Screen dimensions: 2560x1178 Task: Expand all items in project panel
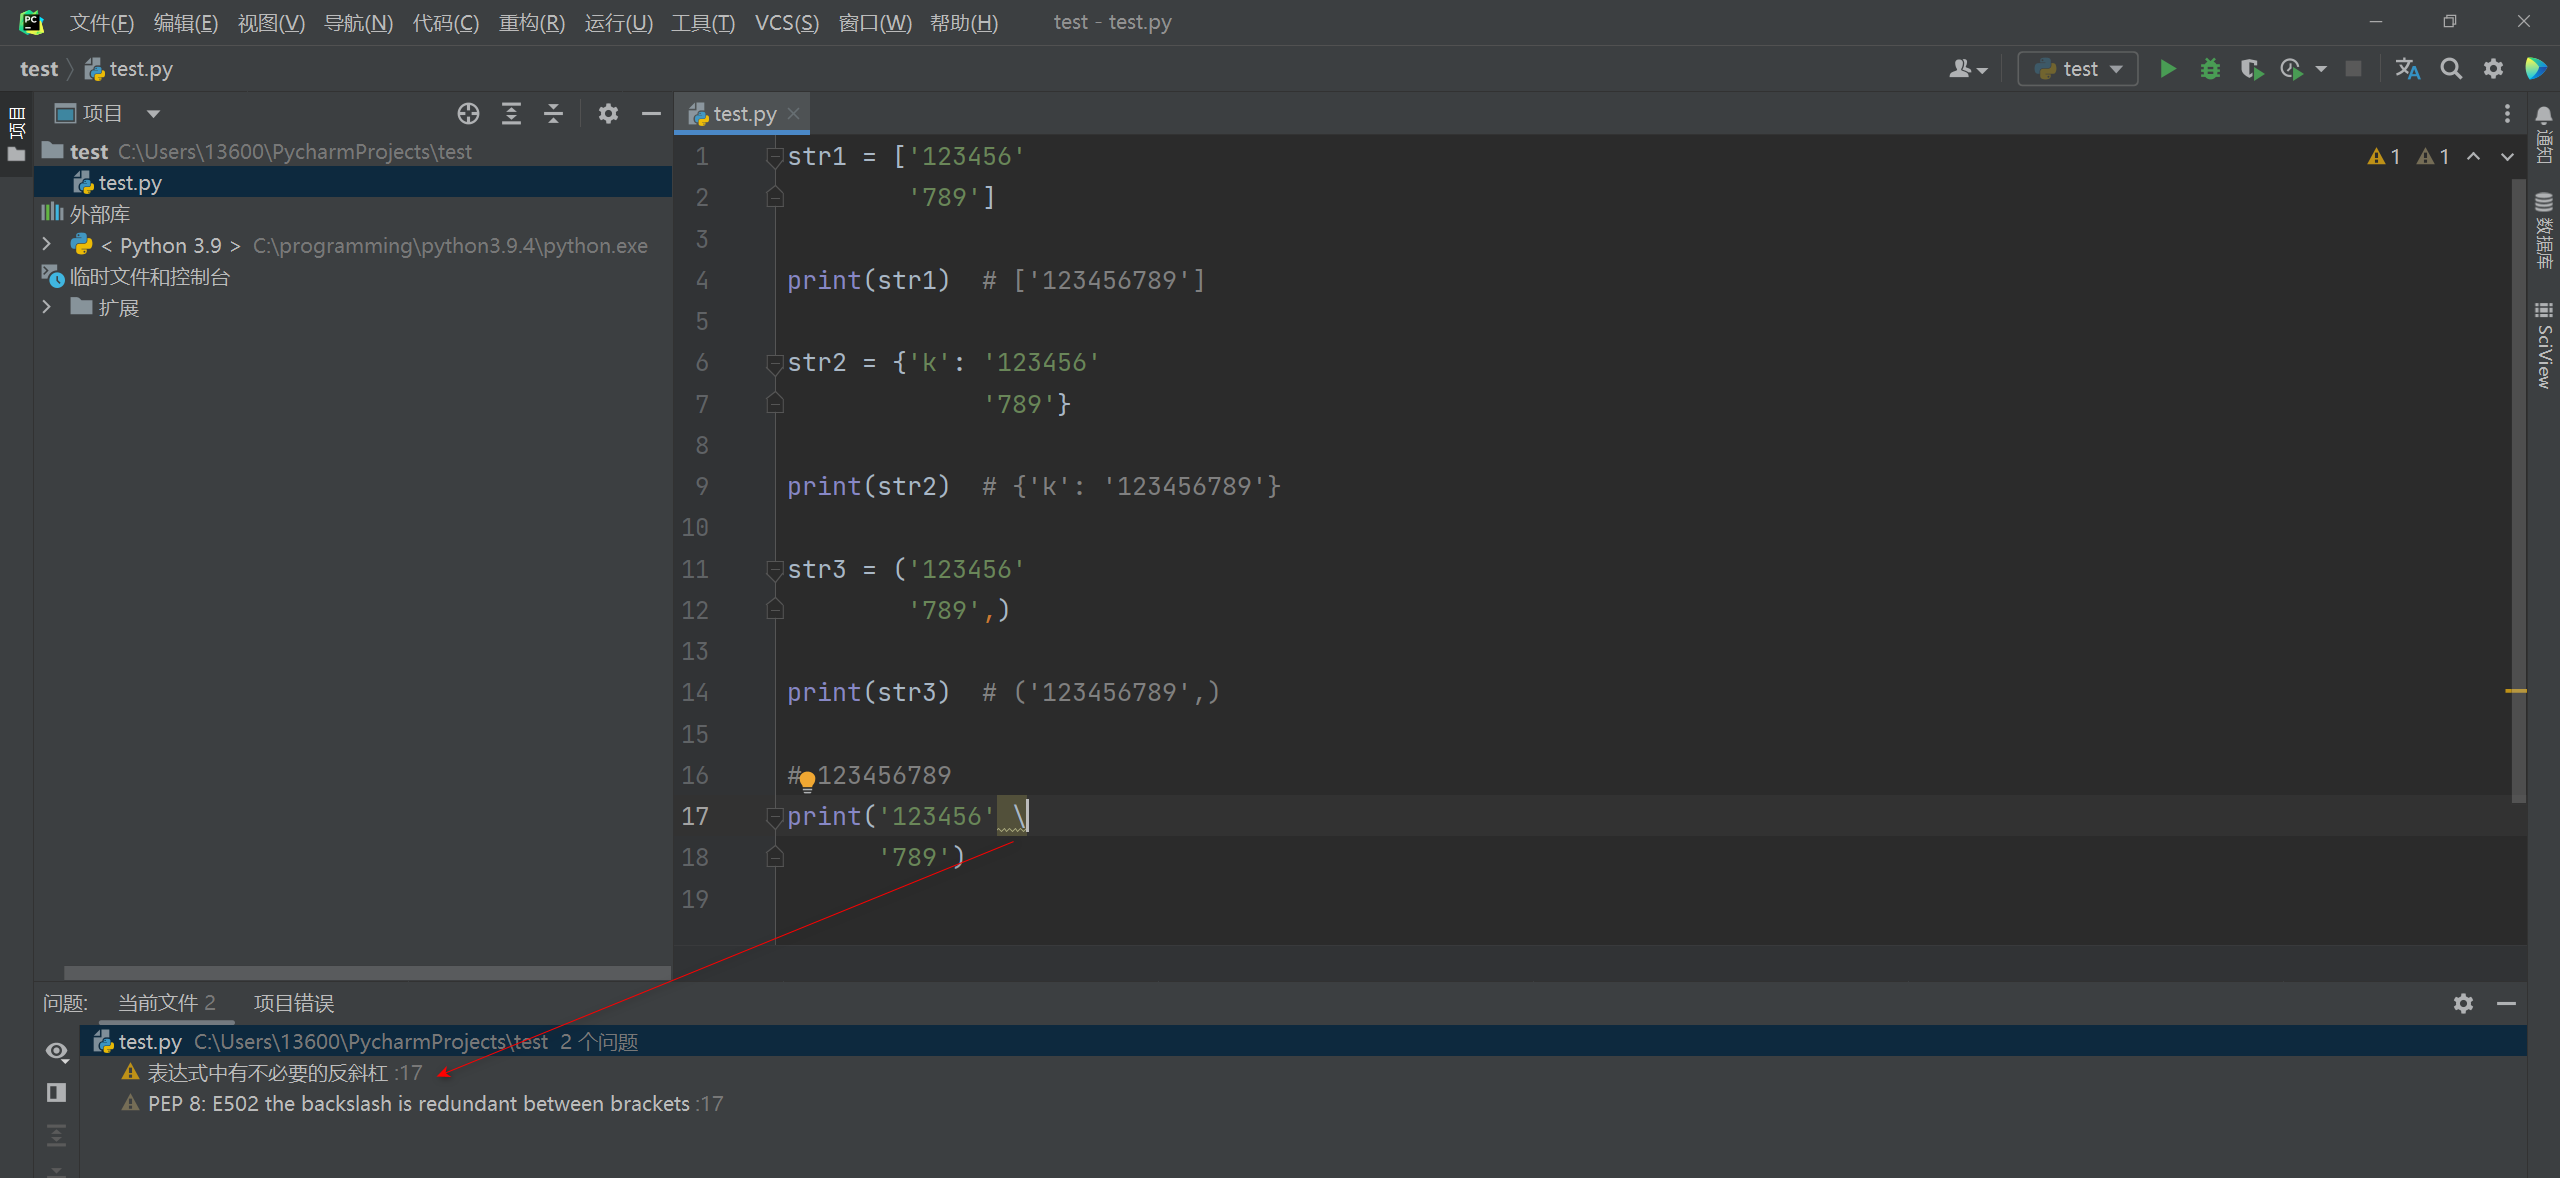511,114
